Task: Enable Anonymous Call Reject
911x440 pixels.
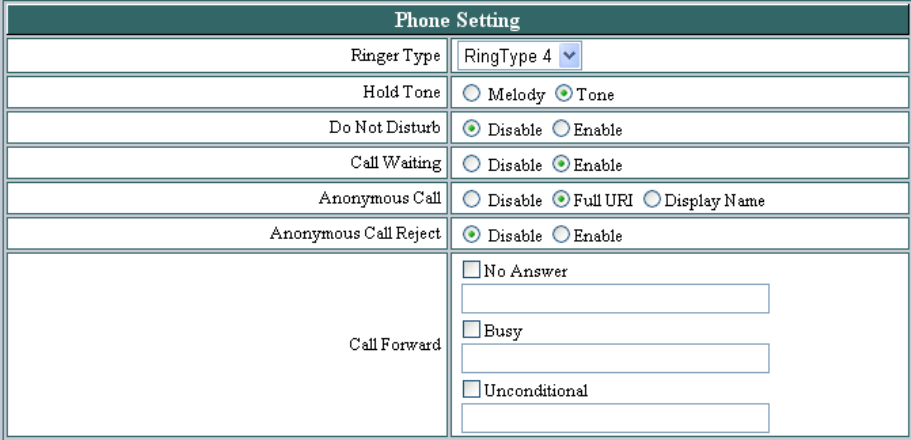Action: click(x=561, y=236)
